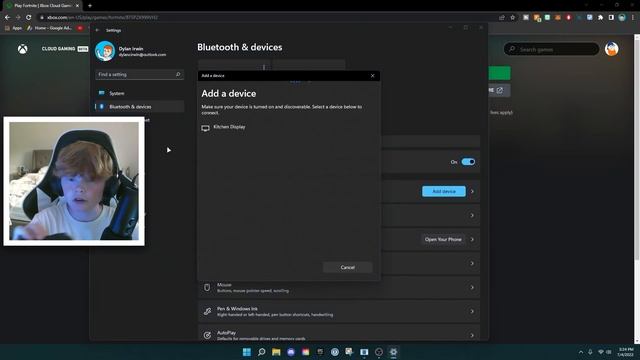640x360 pixels.
Task: Click the Chrome profile avatar in toolbar
Action: (622, 18)
